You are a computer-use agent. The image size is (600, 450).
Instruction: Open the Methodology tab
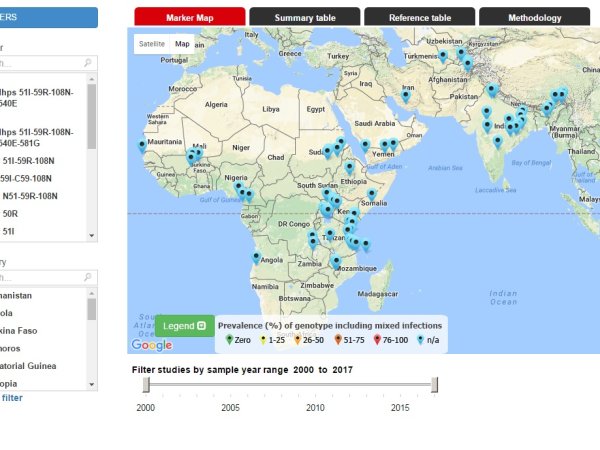click(534, 17)
